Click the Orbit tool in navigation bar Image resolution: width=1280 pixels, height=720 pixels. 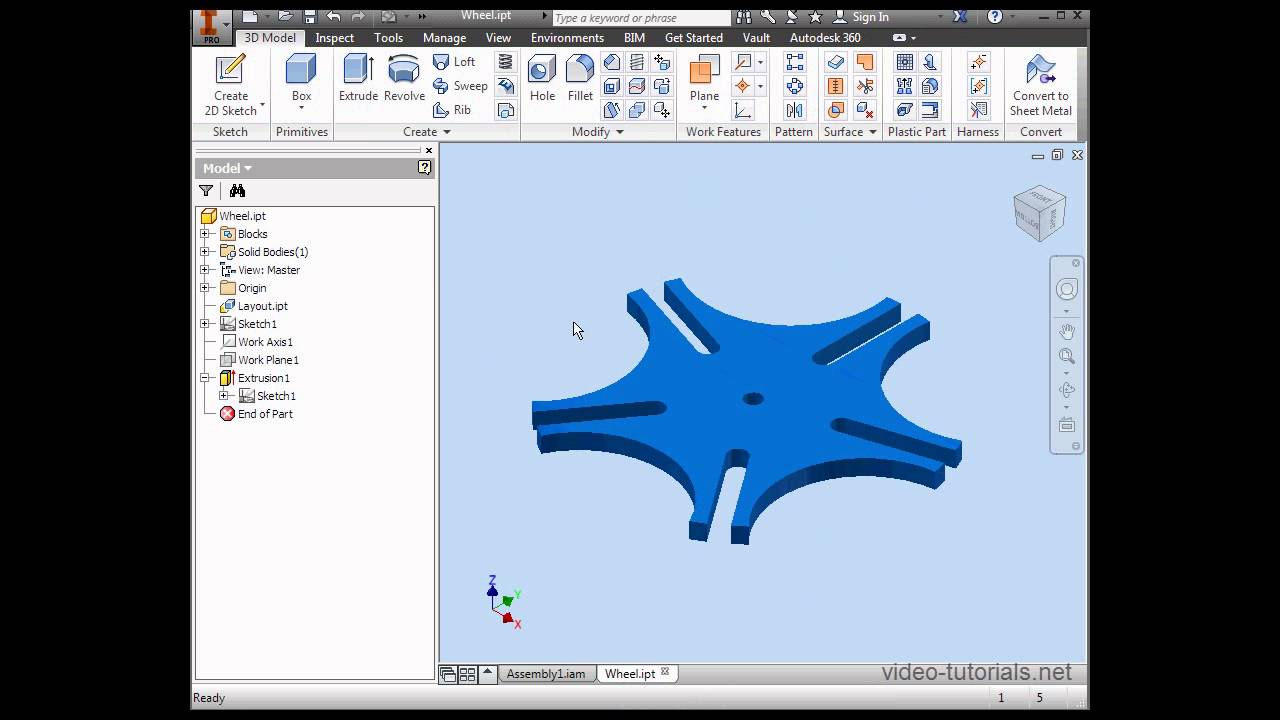coord(1067,390)
